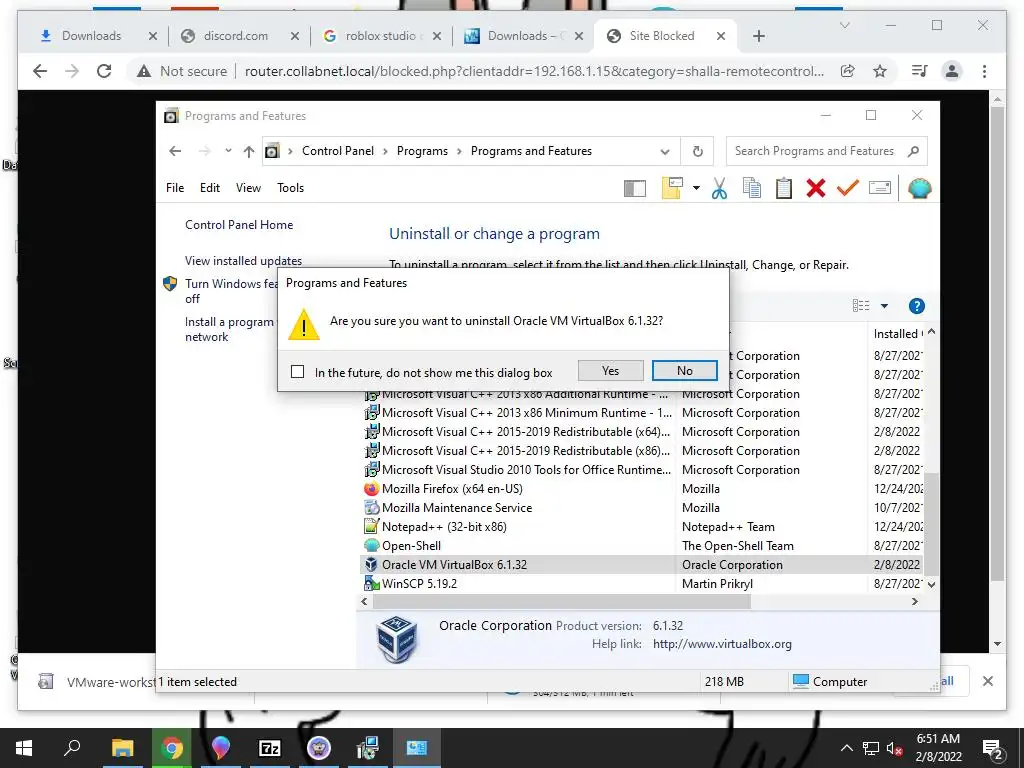Open View installed updates link
The image size is (1024, 768).
(x=244, y=261)
